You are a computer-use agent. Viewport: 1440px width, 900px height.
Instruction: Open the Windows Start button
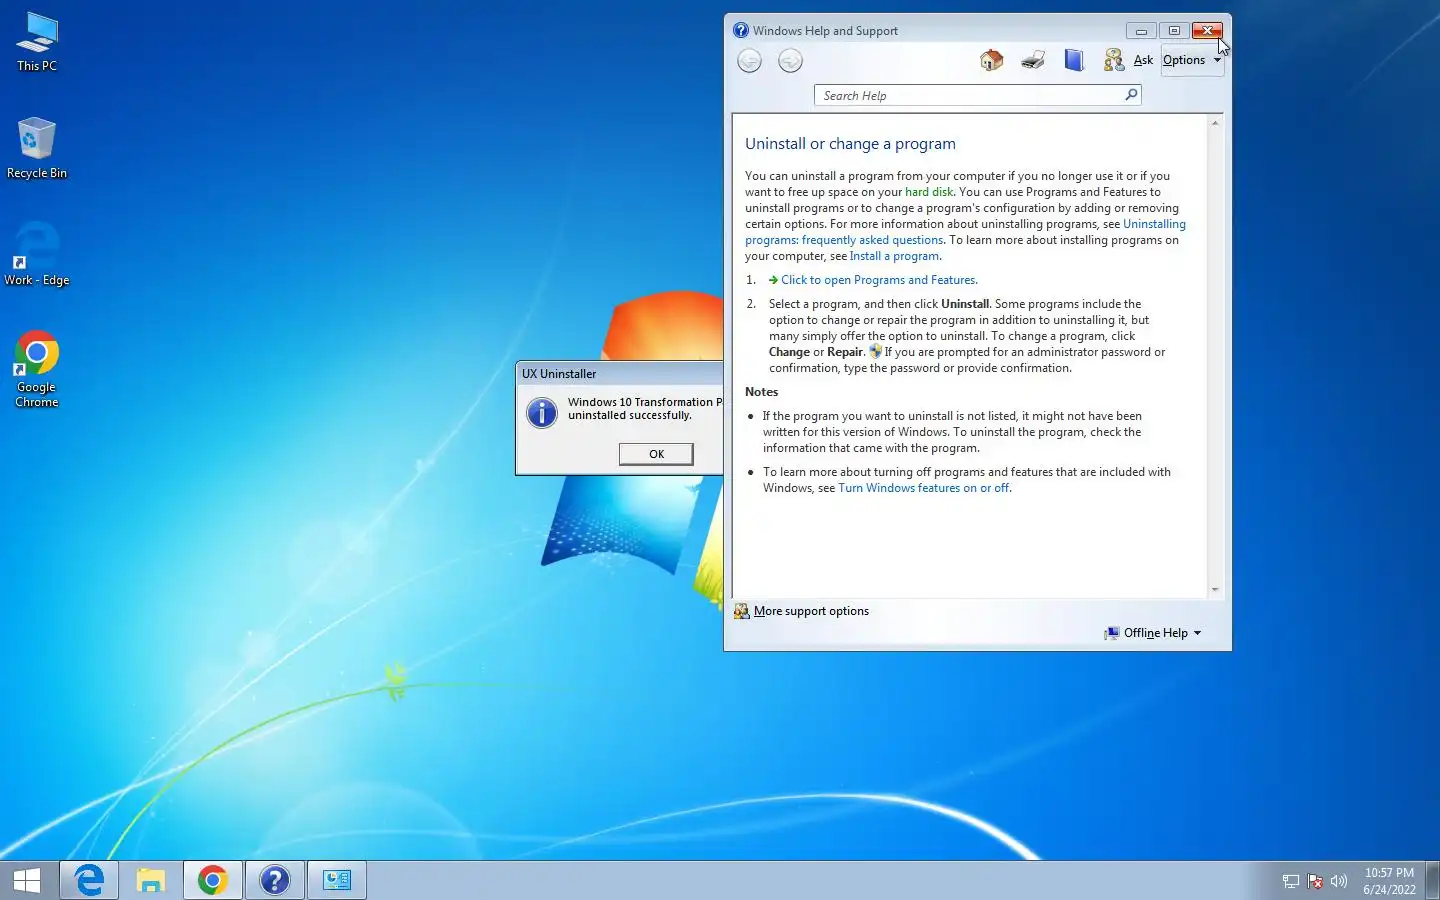click(x=28, y=880)
